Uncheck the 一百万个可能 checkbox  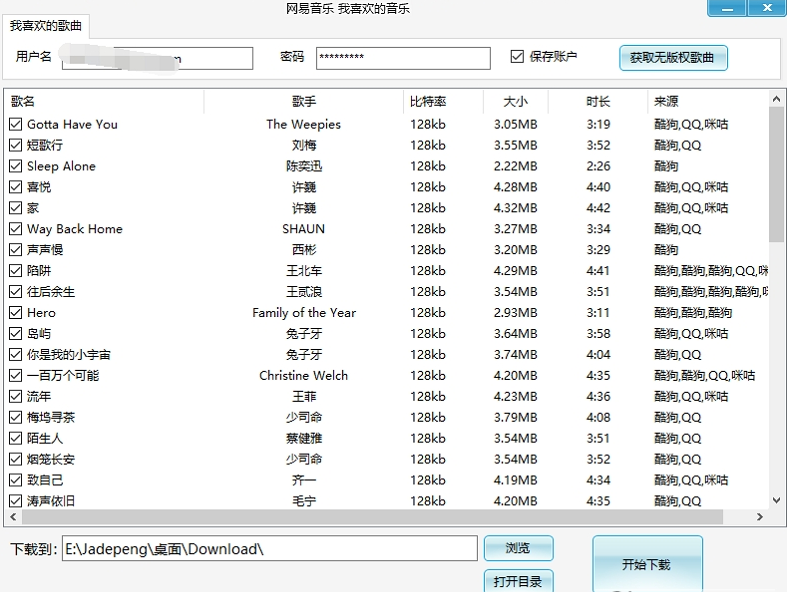16,375
